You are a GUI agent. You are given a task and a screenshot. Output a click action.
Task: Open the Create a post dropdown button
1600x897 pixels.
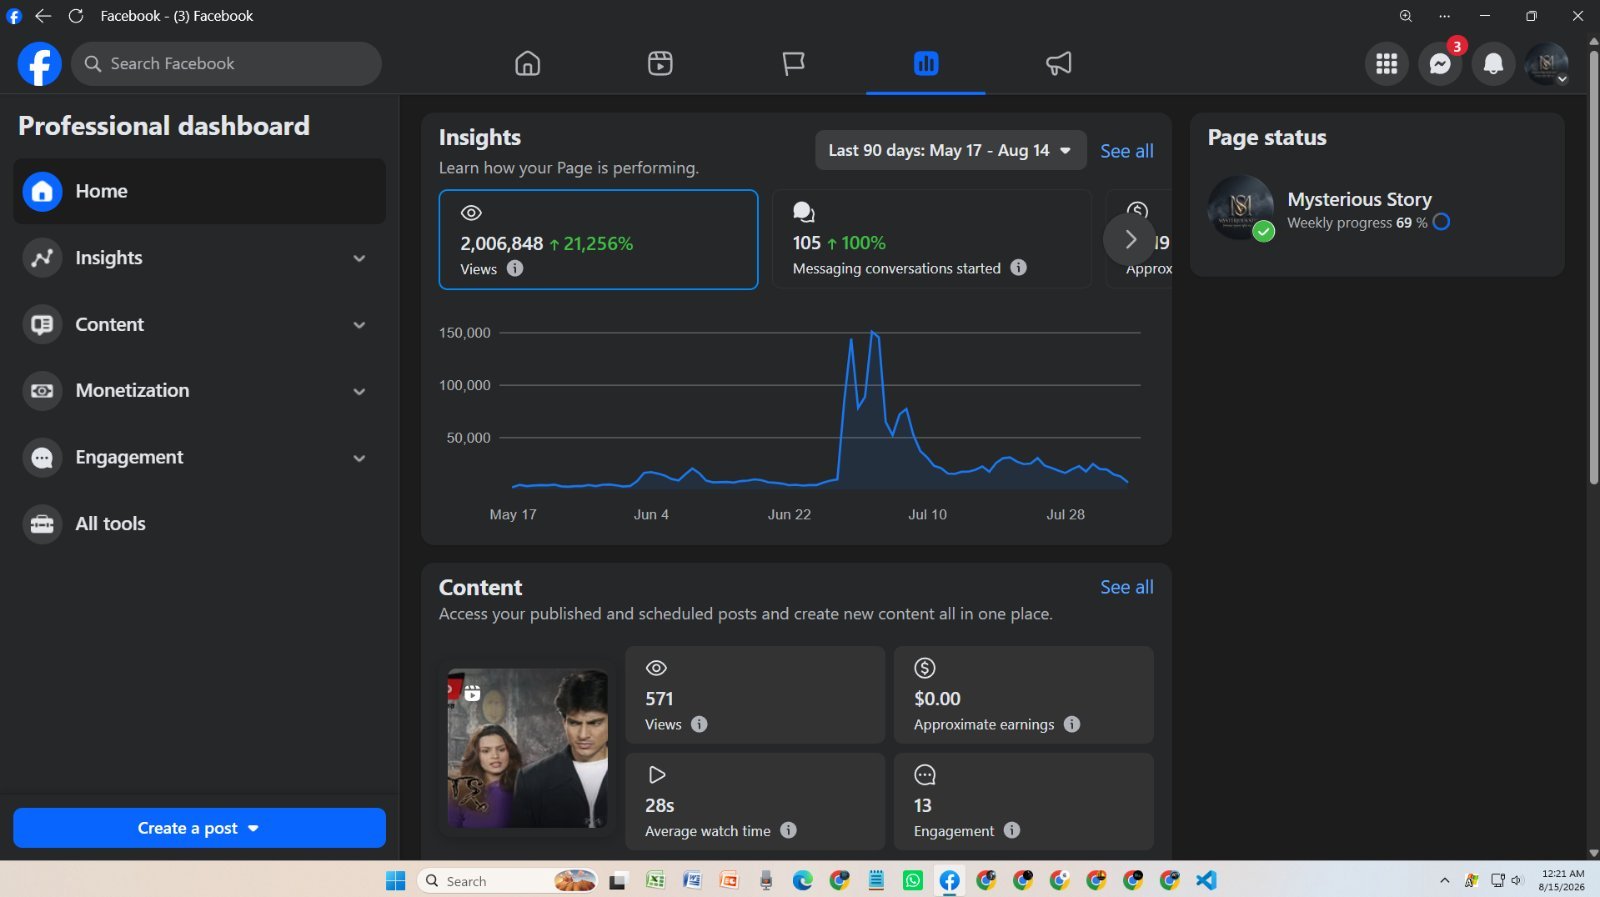tap(199, 828)
